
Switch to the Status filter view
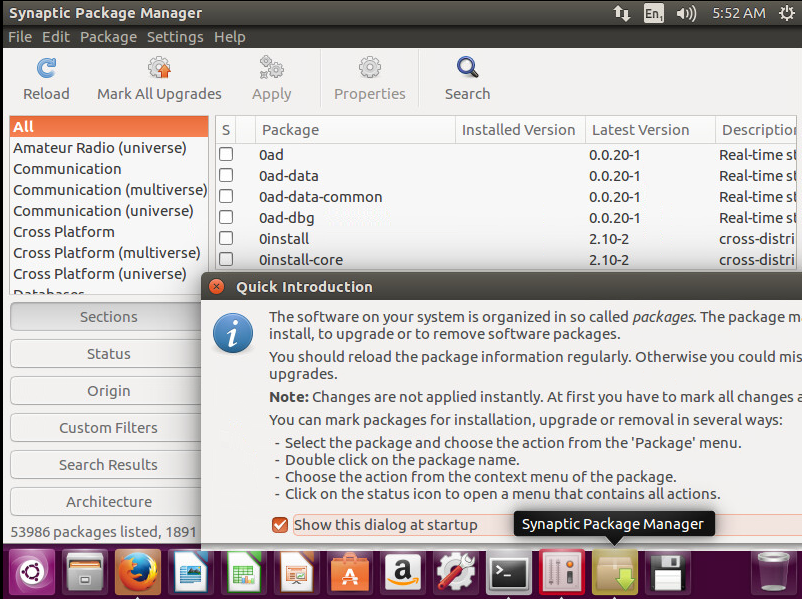[106, 353]
